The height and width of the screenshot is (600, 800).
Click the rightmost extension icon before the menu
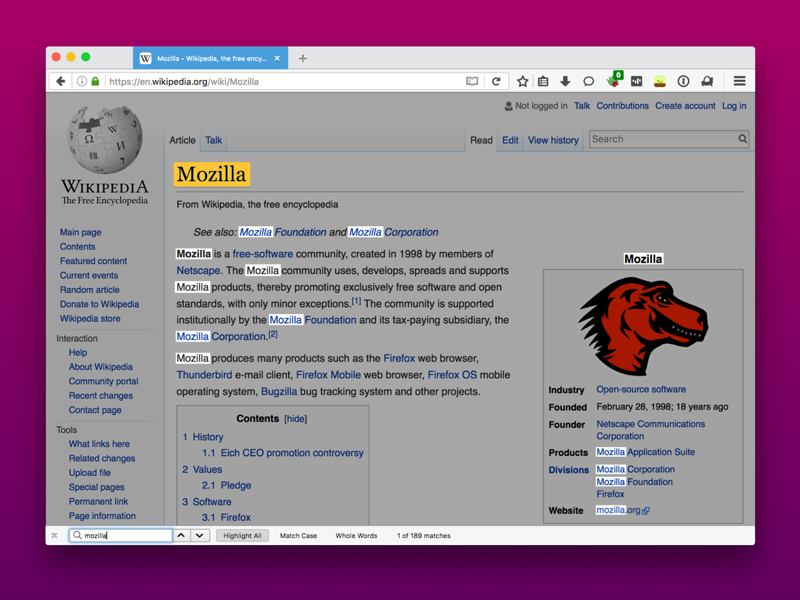tap(707, 81)
